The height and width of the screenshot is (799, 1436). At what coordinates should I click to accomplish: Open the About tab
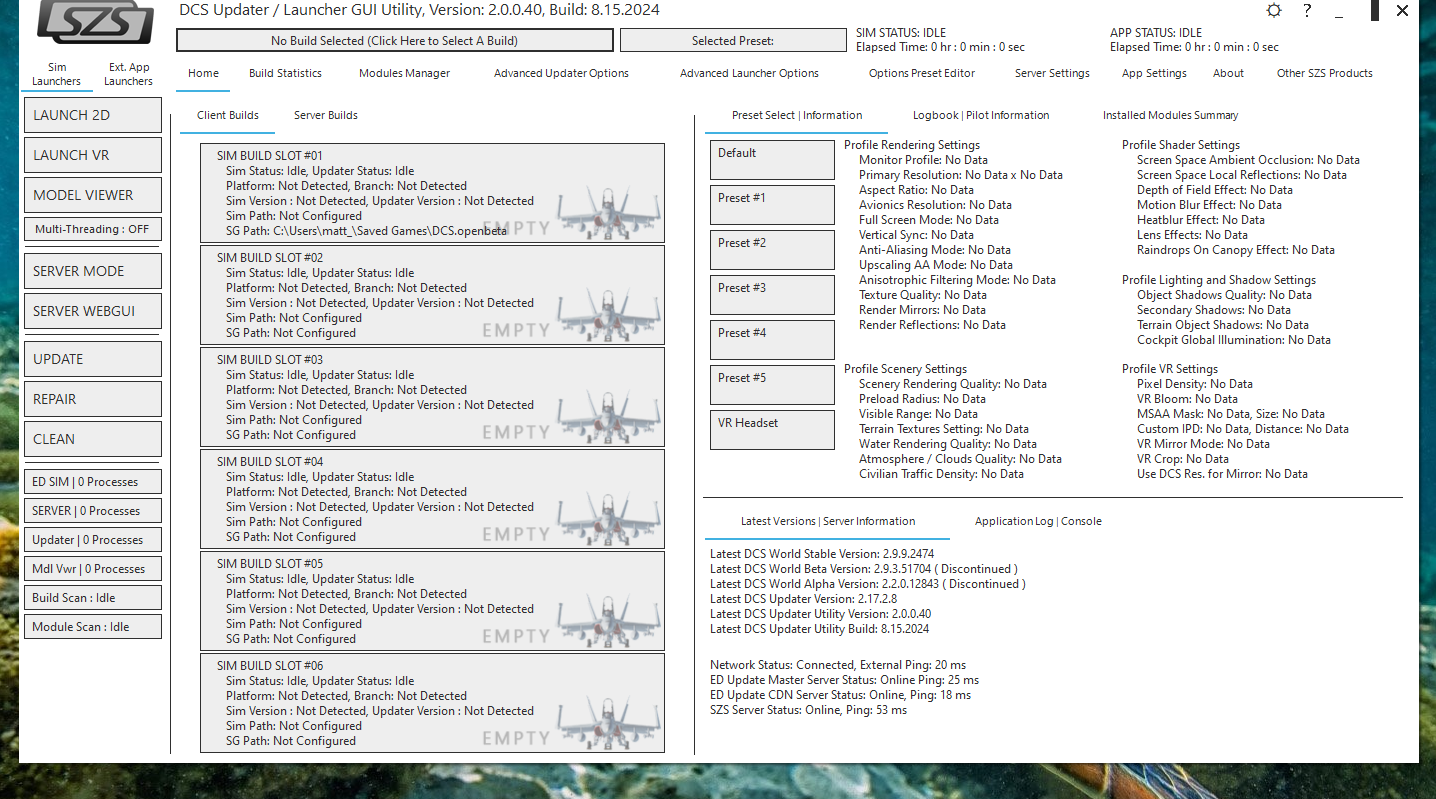1228,73
